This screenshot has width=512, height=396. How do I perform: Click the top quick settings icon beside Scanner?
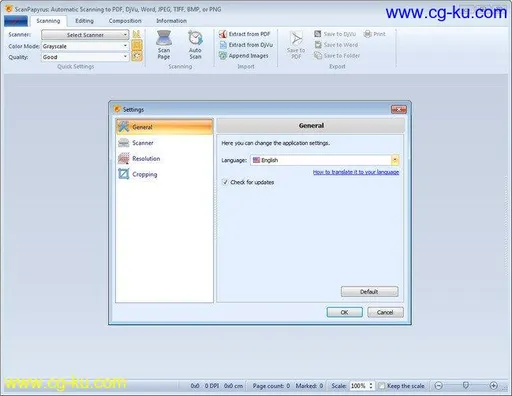pos(137,34)
